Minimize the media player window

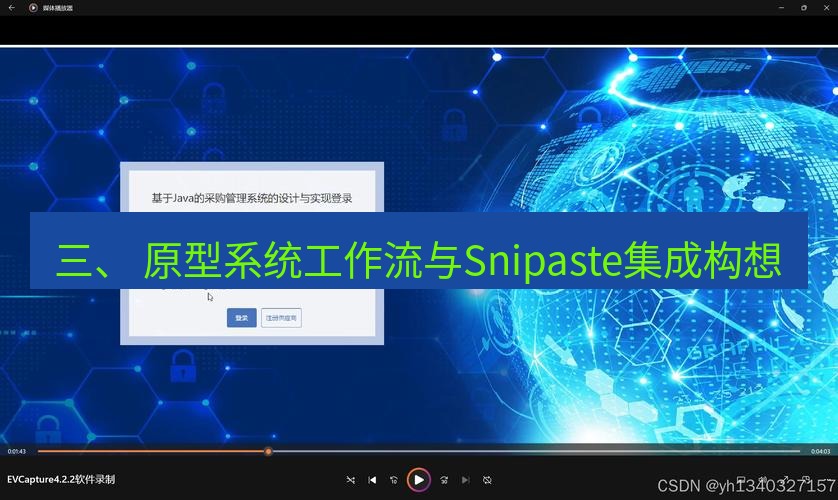(x=781, y=7)
